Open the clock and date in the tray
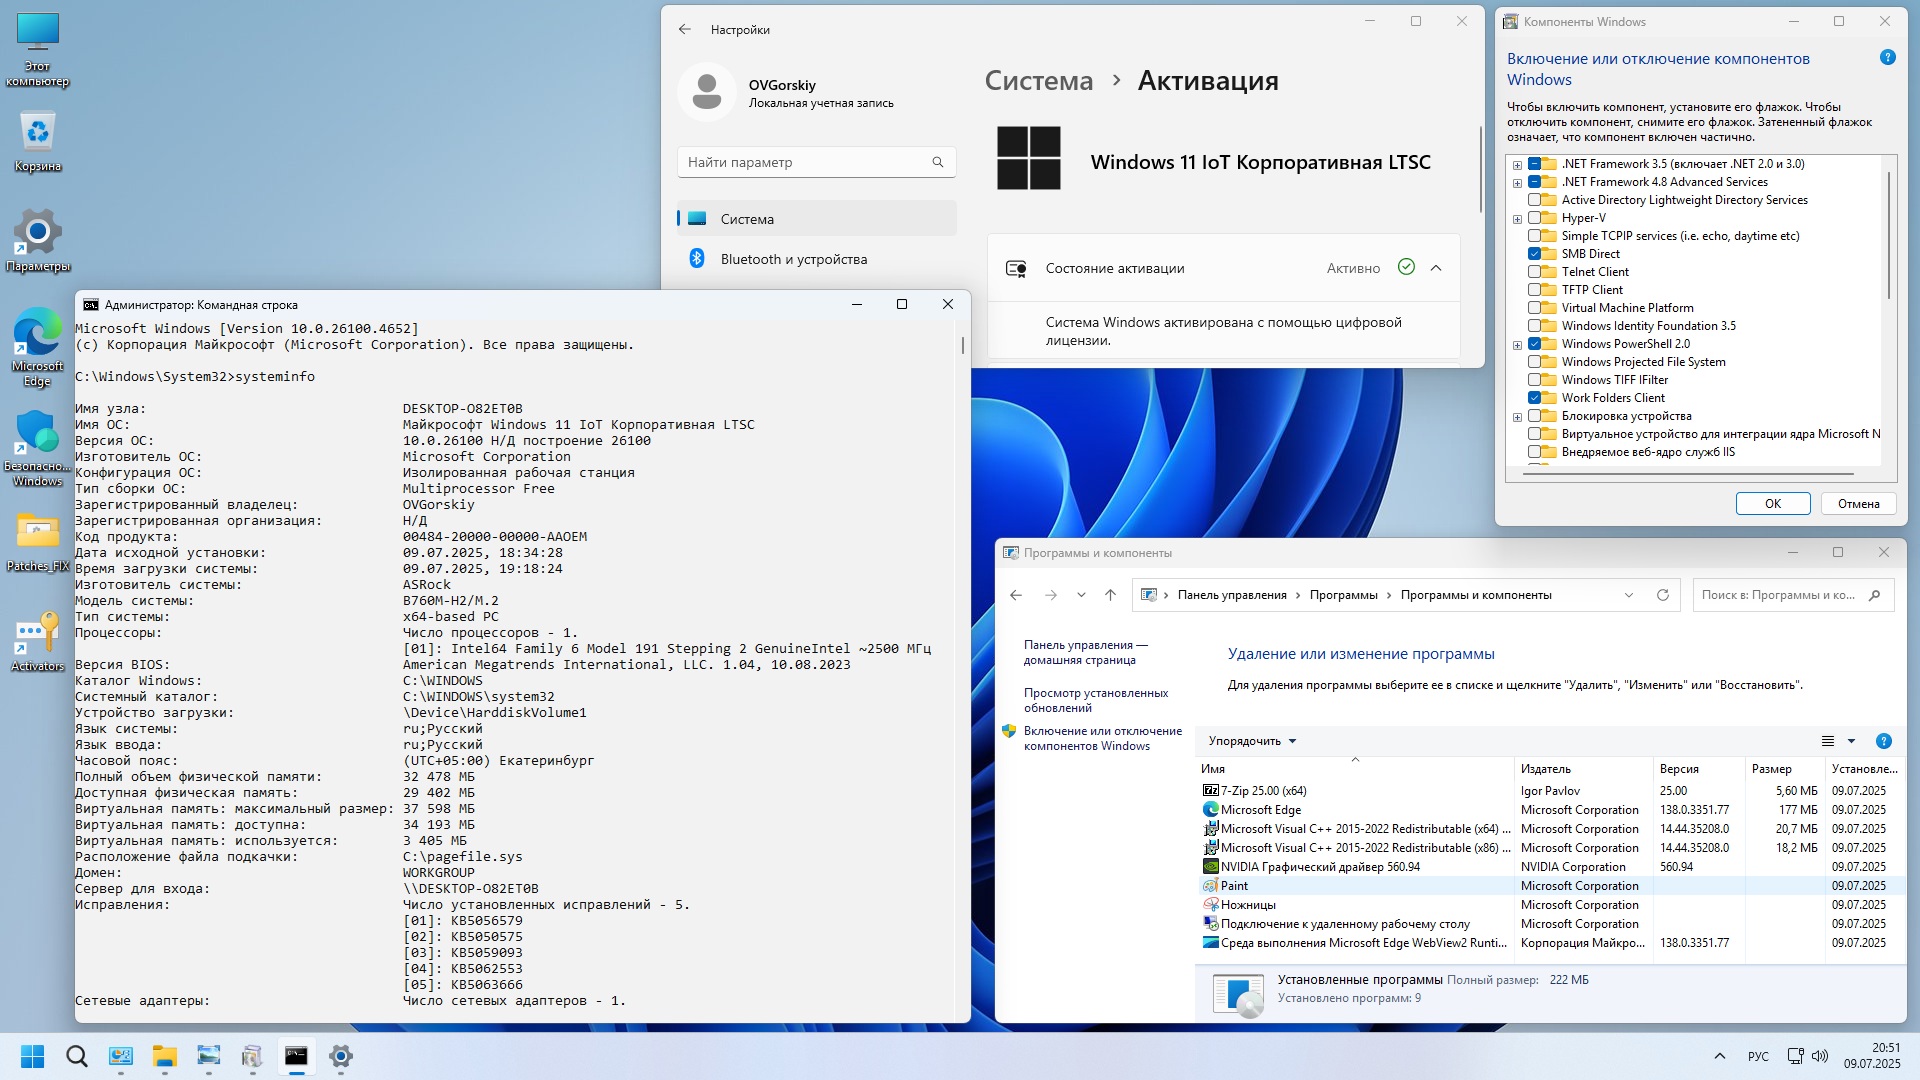The height and width of the screenshot is (1080, 1920). (1872, 1056)
